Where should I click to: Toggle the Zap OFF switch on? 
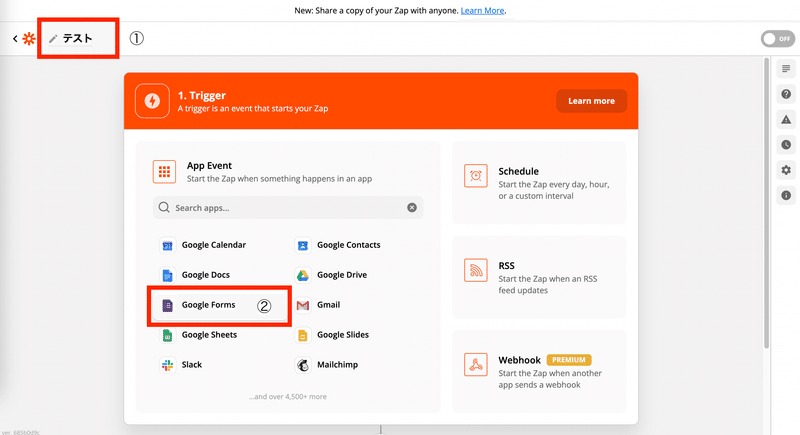(x=778, y=39)
